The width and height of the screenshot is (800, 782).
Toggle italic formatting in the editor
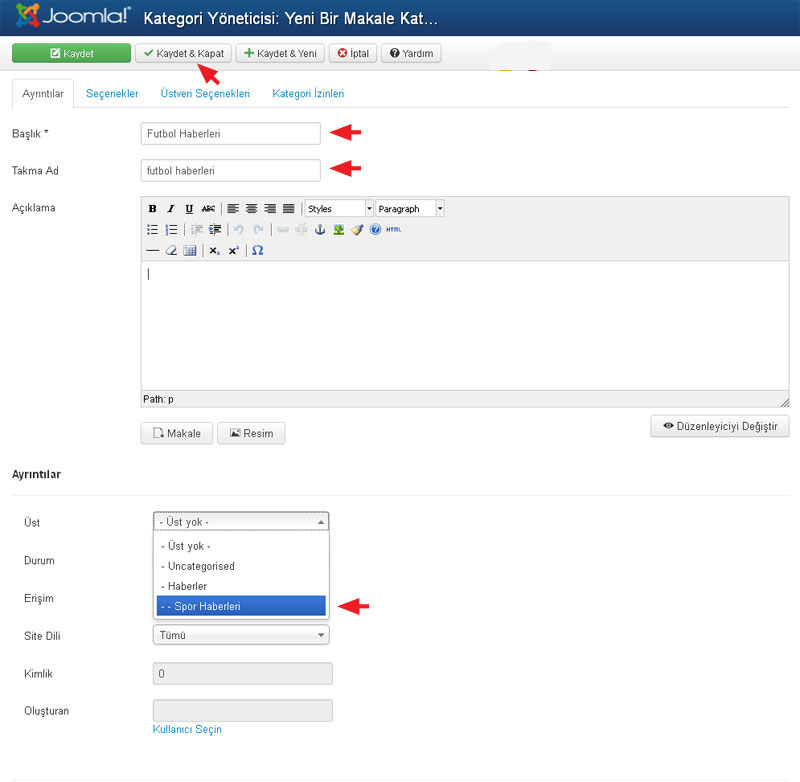point(171,209)
